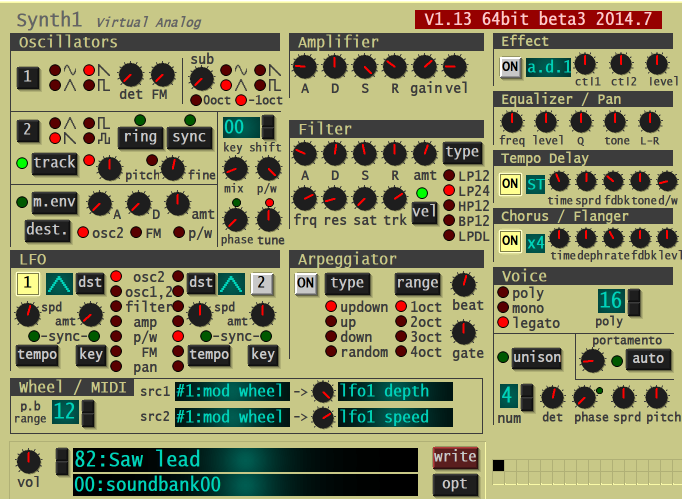Open the src2 mod wheel source selector
682x499 pixels.
pos(232,417)
